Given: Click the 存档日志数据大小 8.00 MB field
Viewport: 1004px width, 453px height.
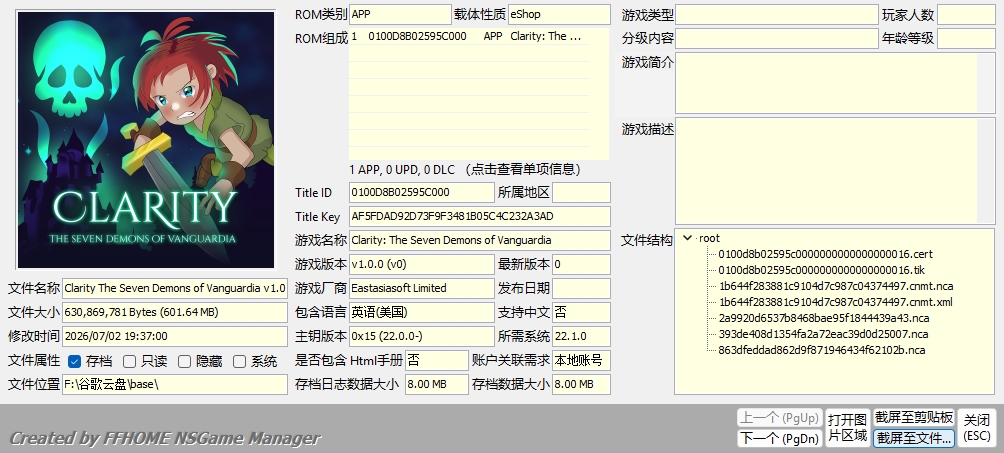Looking at the screenshot, I should pyautogui.click(x=437, y=384).
